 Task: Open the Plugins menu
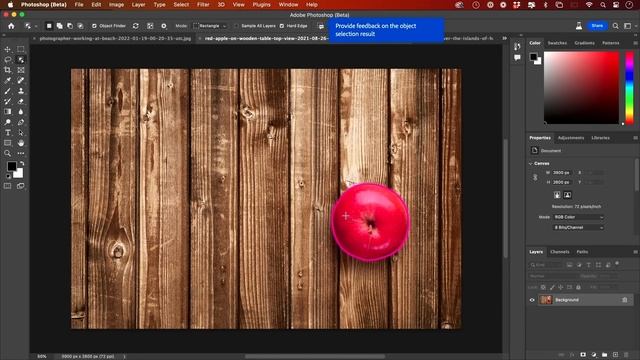pyautogui.click(x=261, y=4)
